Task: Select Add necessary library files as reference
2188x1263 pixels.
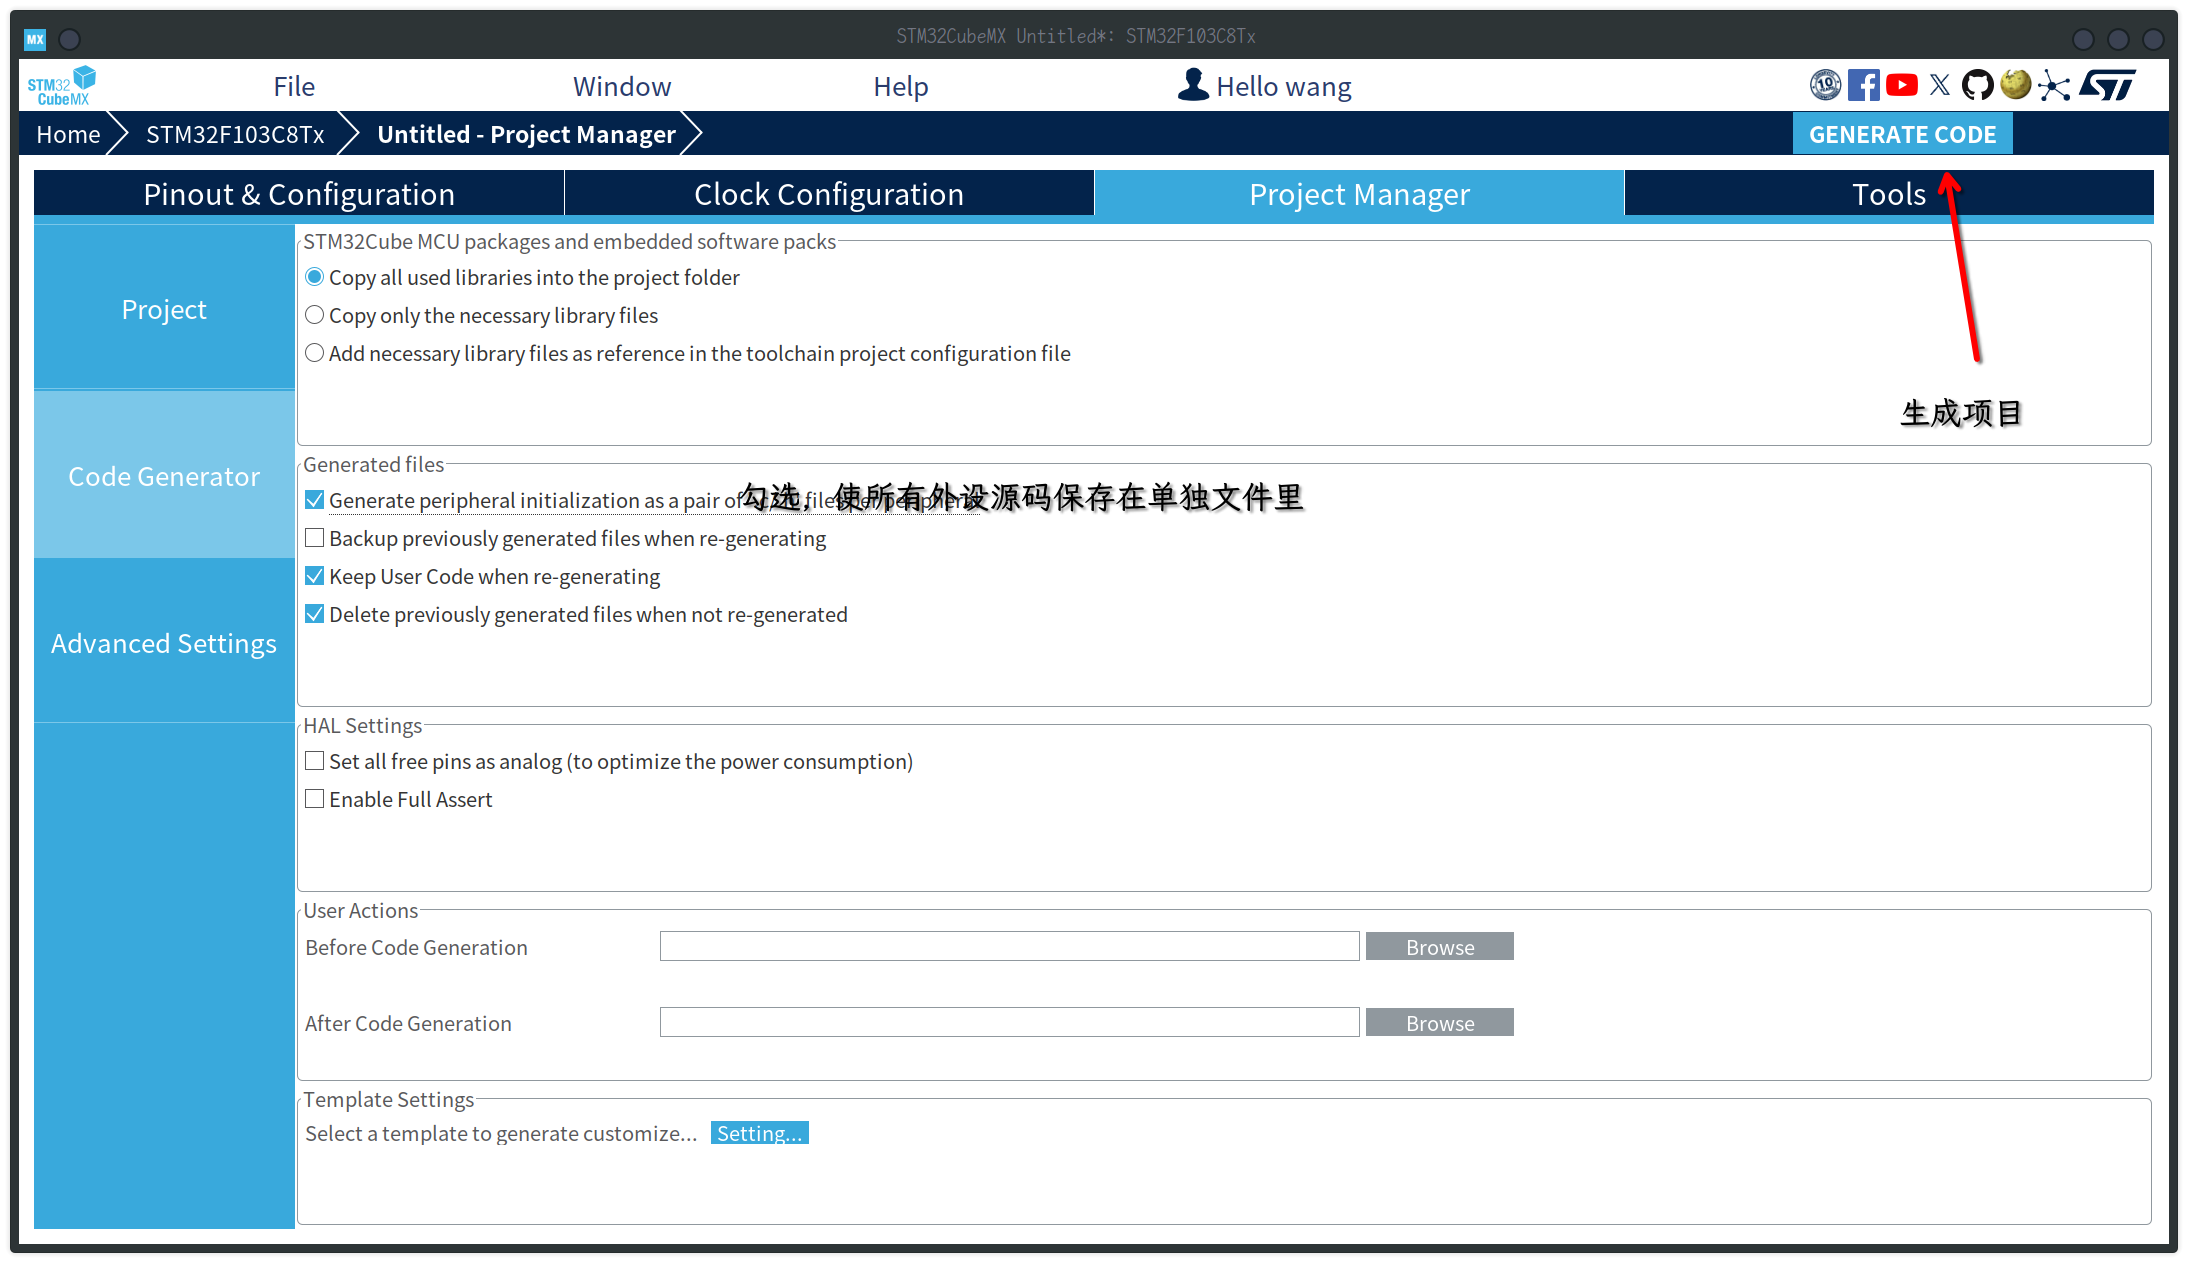Action: tap(315, 353)
